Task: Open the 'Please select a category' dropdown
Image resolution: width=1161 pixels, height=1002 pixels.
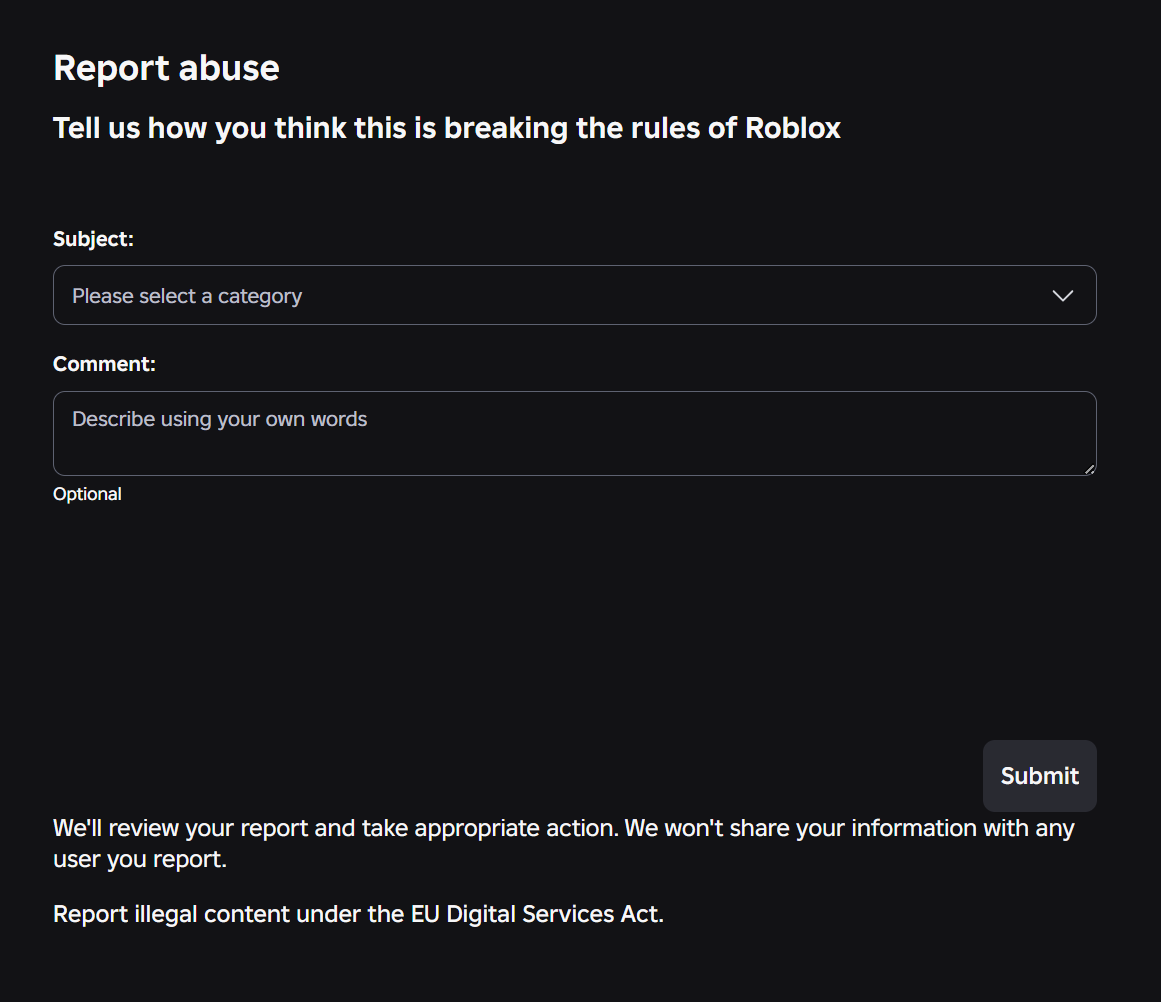Action: 574,296
